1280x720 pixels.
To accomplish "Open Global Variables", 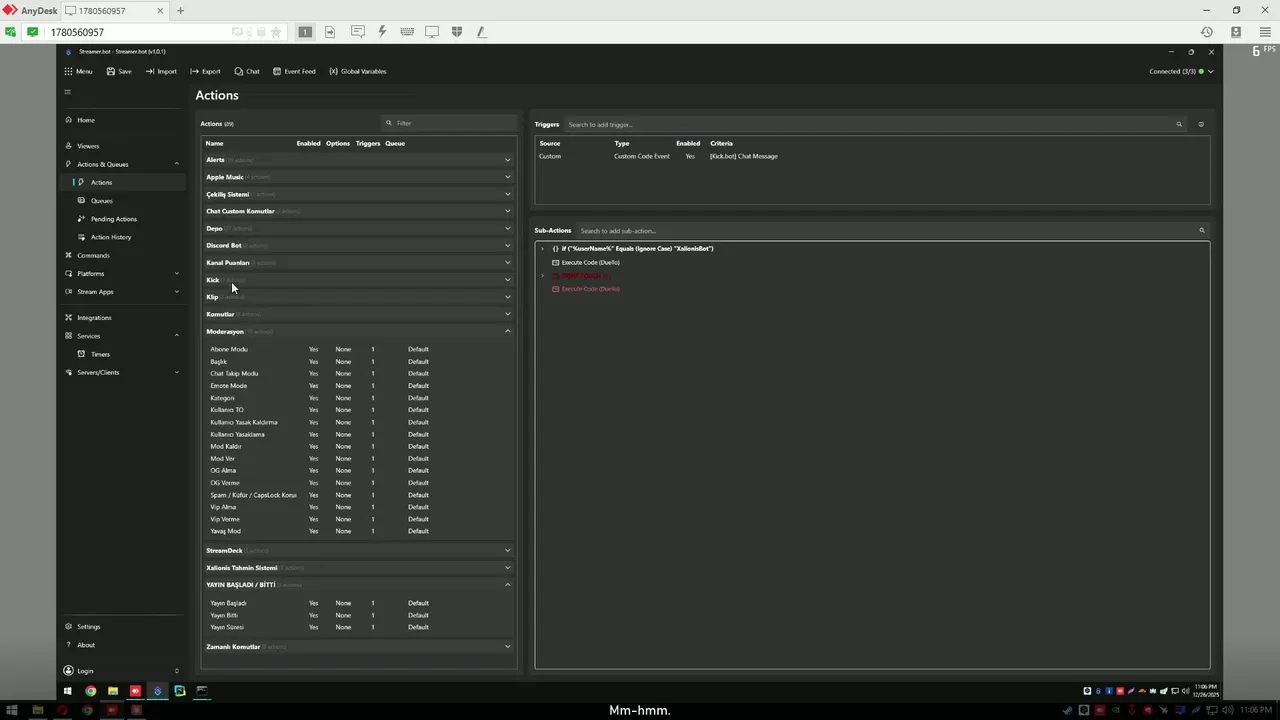I will pyautogui.click(x=358, y=71).
